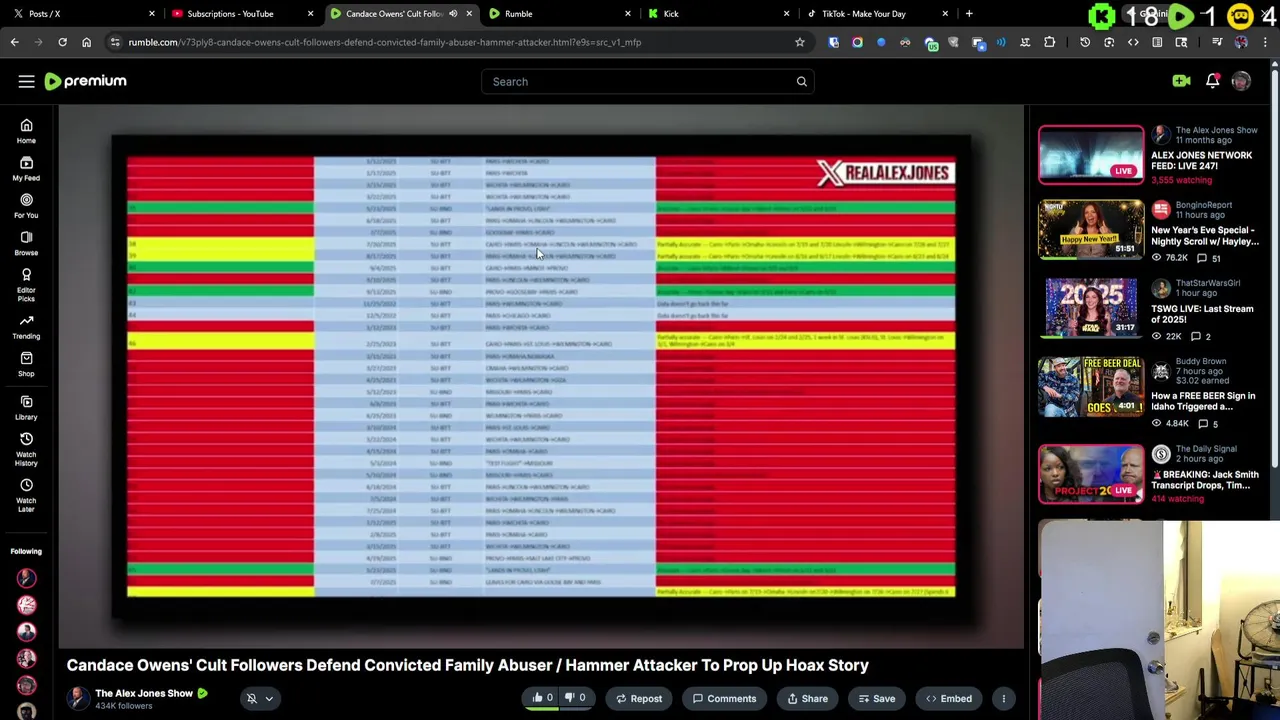Screen dimensions: 1280x720
Task: Save the video
Action: [877, 699]
